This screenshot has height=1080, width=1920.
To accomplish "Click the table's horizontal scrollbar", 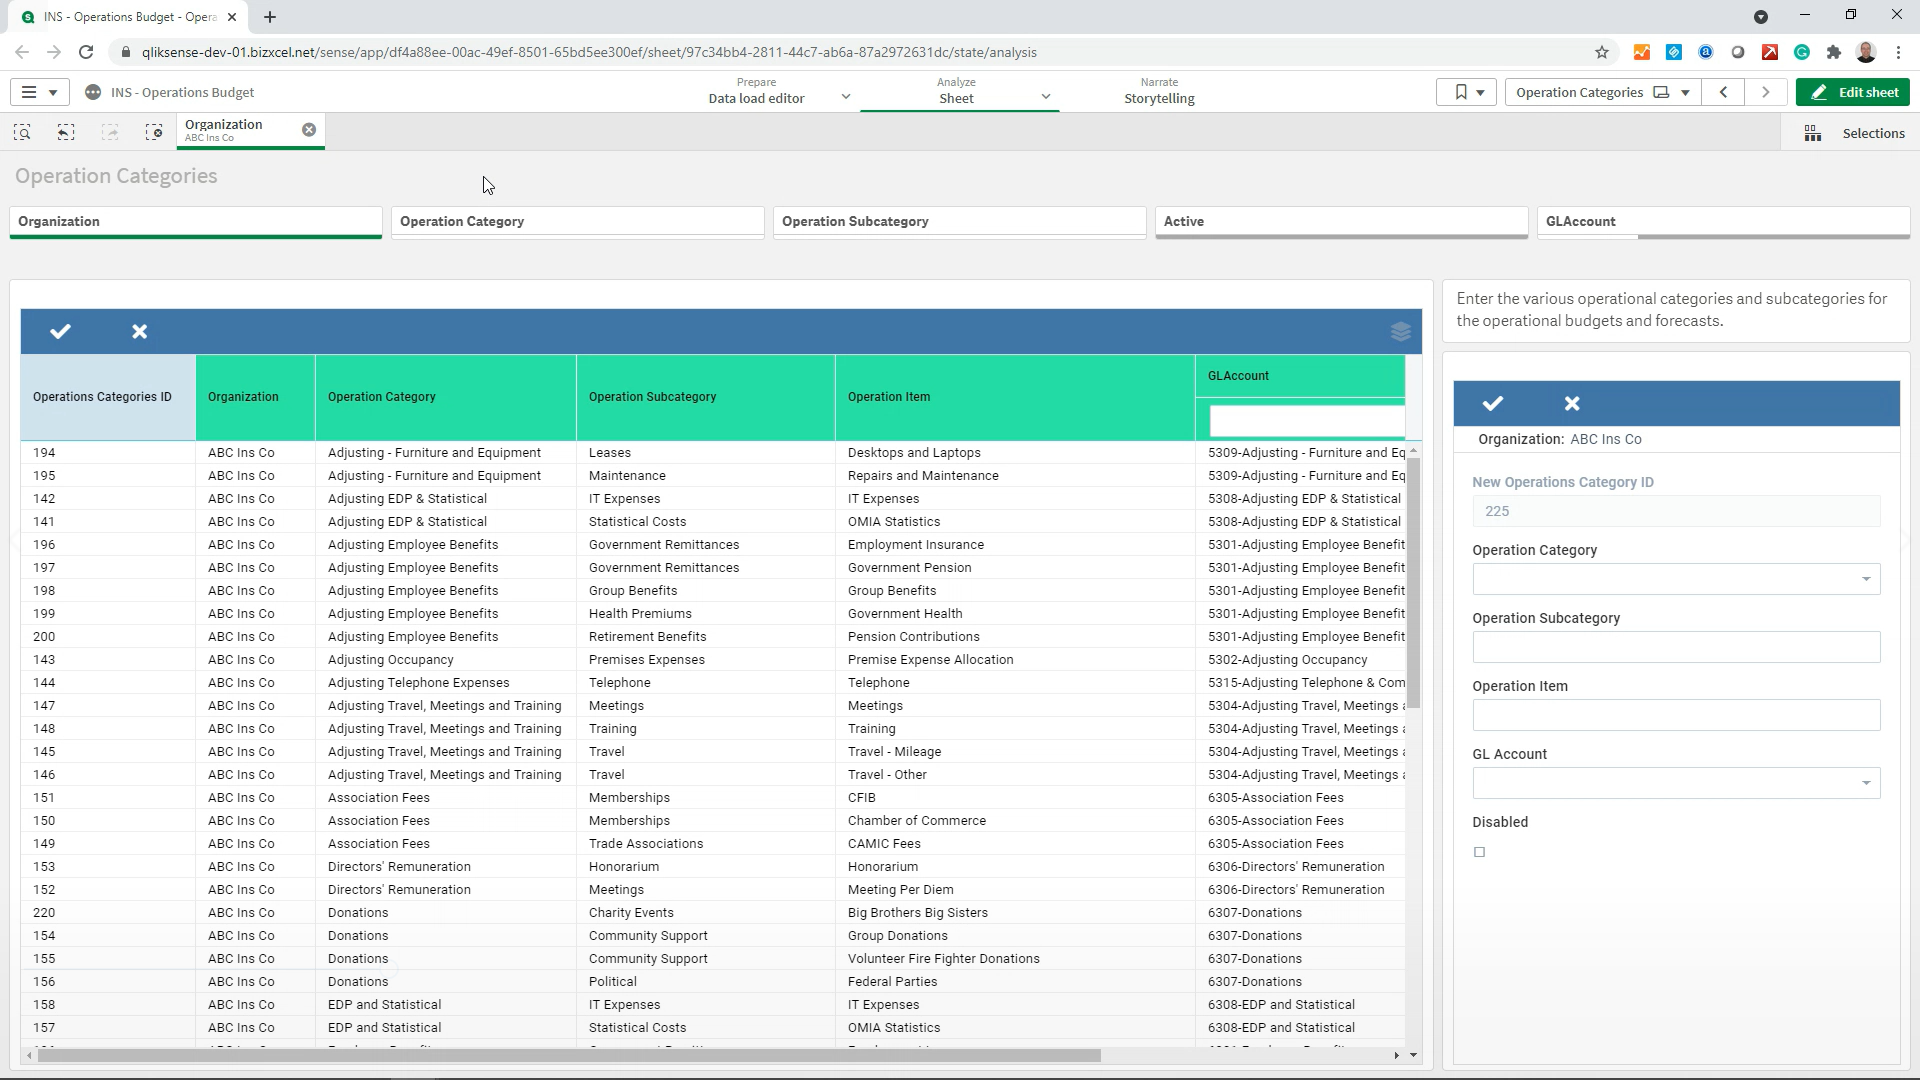I will click(570, 1056).
